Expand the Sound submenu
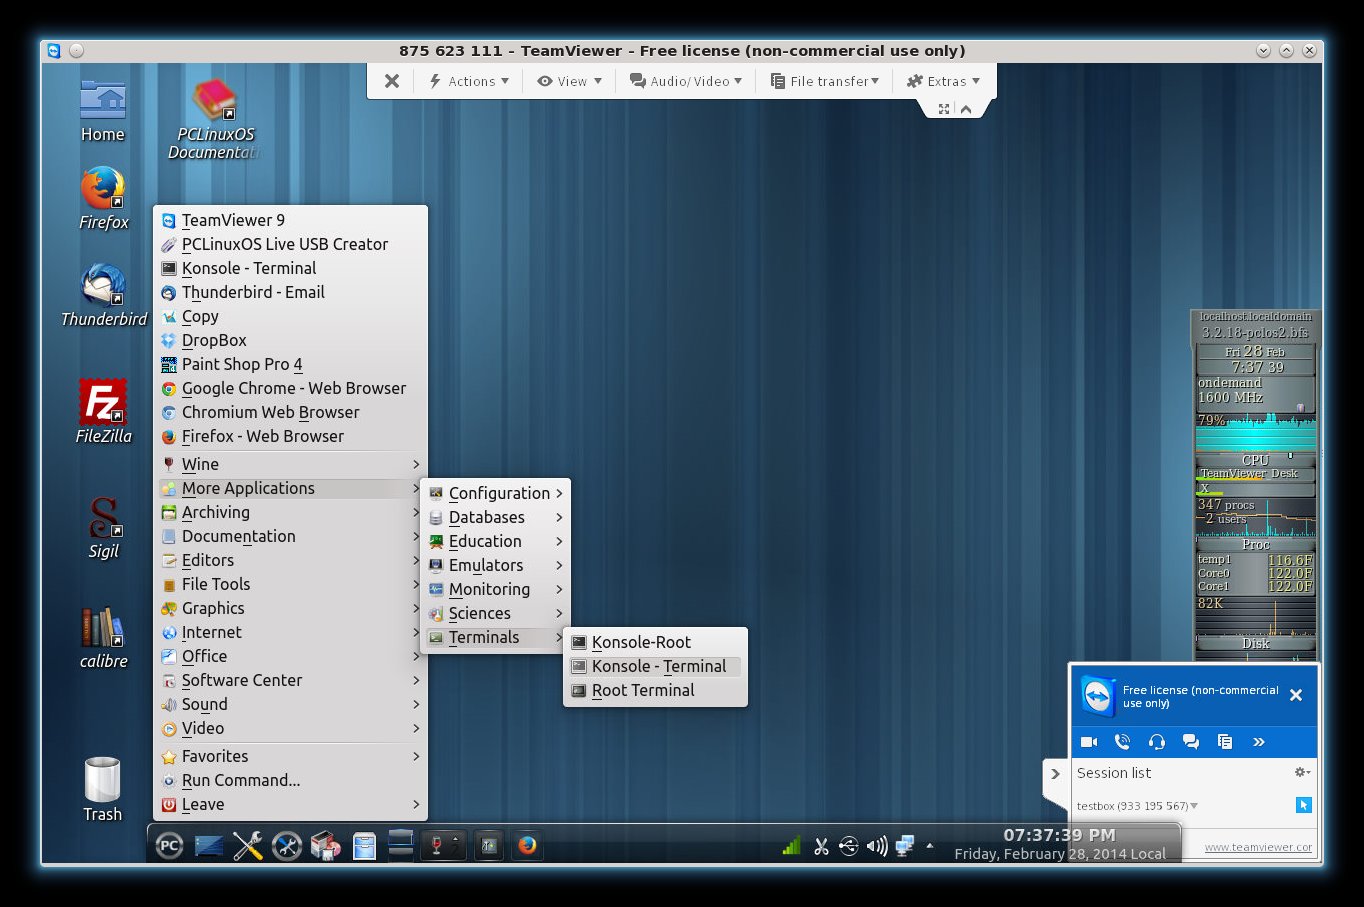 pyautogui.click(x=290, y=704)
